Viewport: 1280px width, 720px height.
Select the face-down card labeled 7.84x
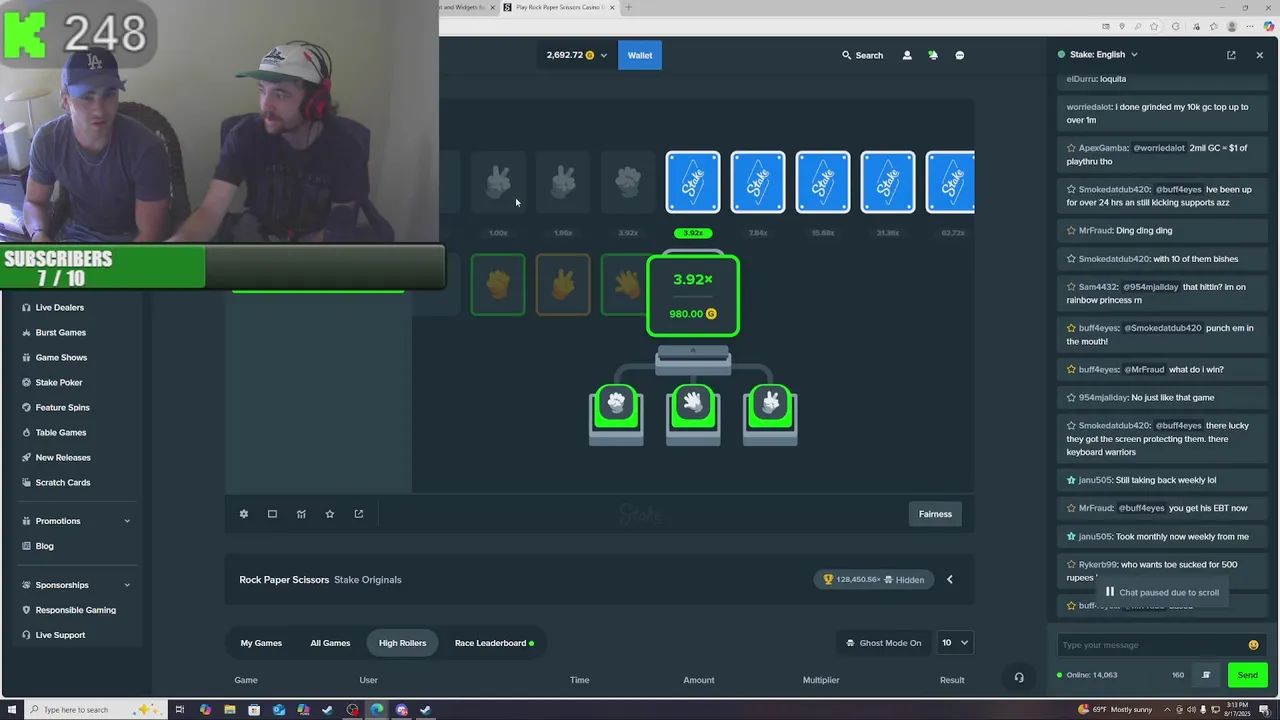point(758,182)
